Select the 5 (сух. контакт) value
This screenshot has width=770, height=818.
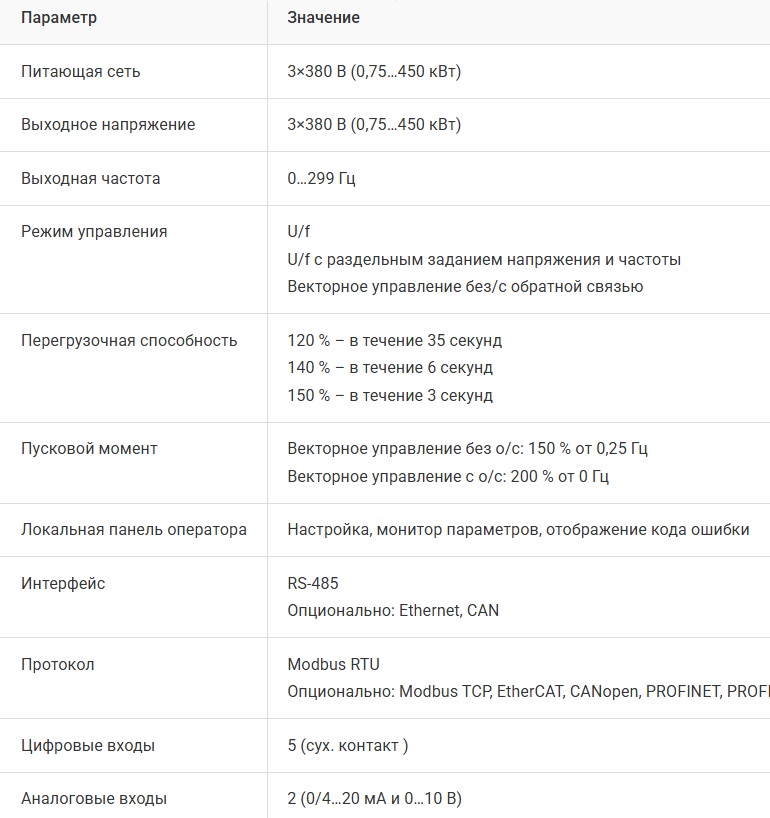point(347,746)
